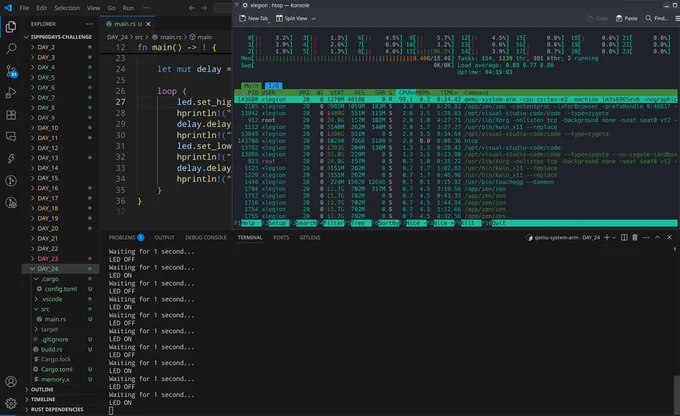
Task: Open the File menu
Action: 24,8
